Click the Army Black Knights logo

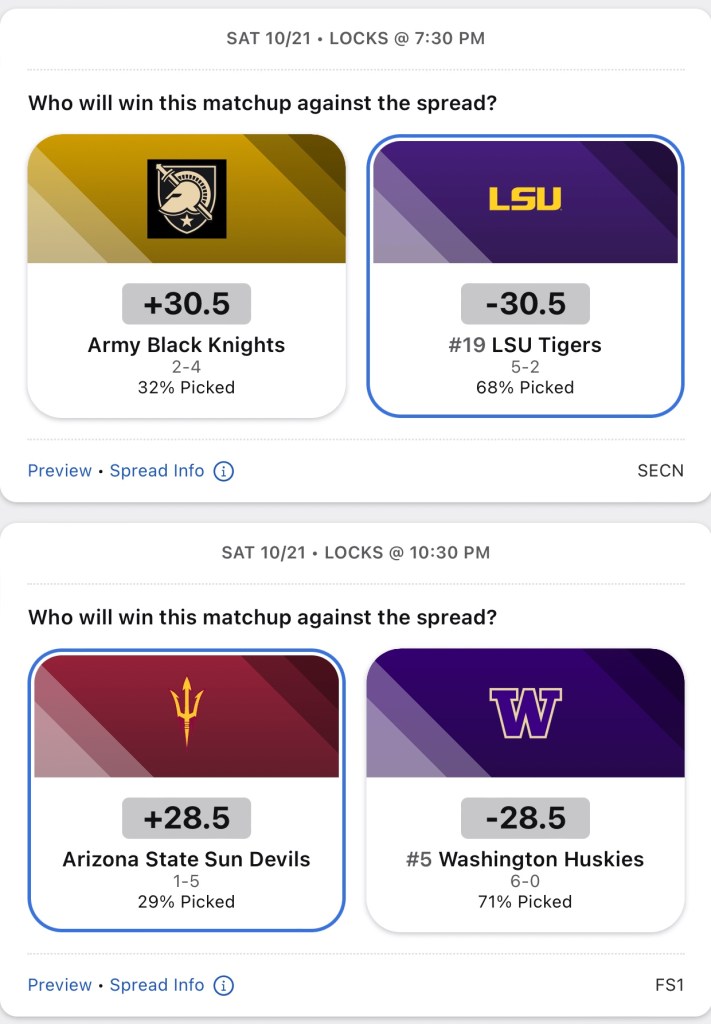coord(187,199)
